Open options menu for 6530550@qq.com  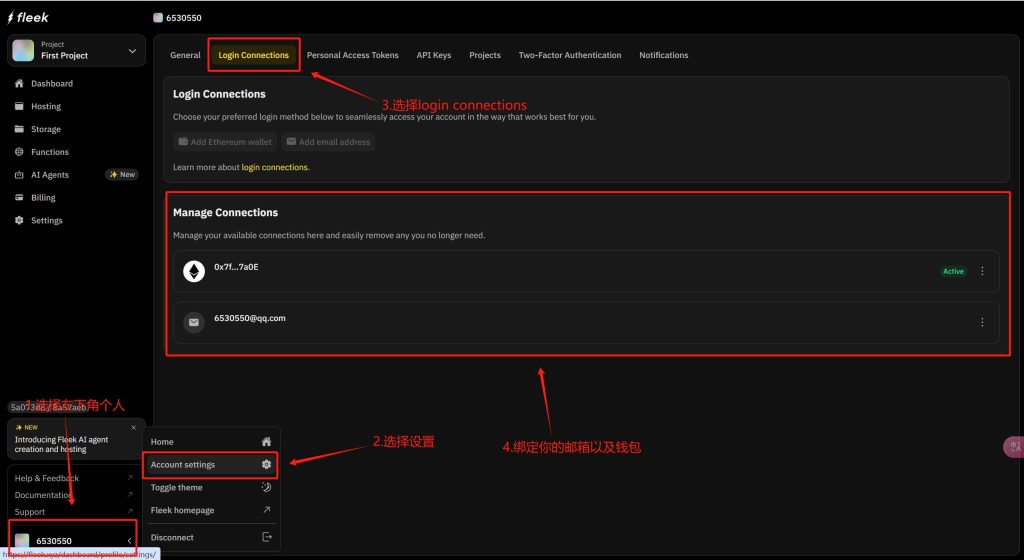(982, 322)
